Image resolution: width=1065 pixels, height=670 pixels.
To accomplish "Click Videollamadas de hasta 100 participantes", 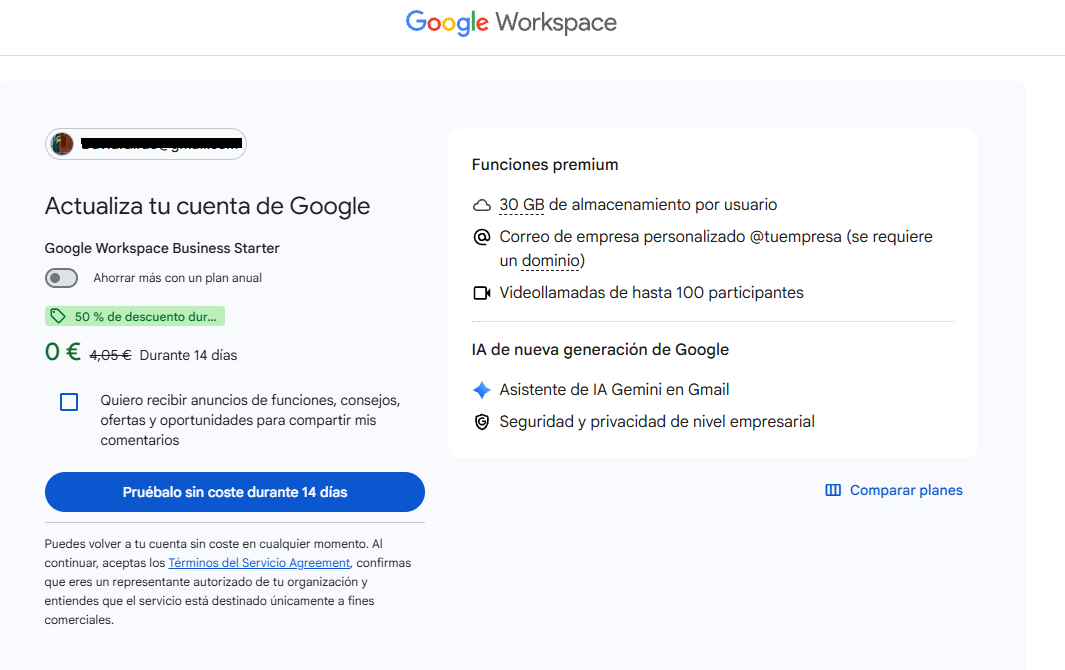I will 651,293.
